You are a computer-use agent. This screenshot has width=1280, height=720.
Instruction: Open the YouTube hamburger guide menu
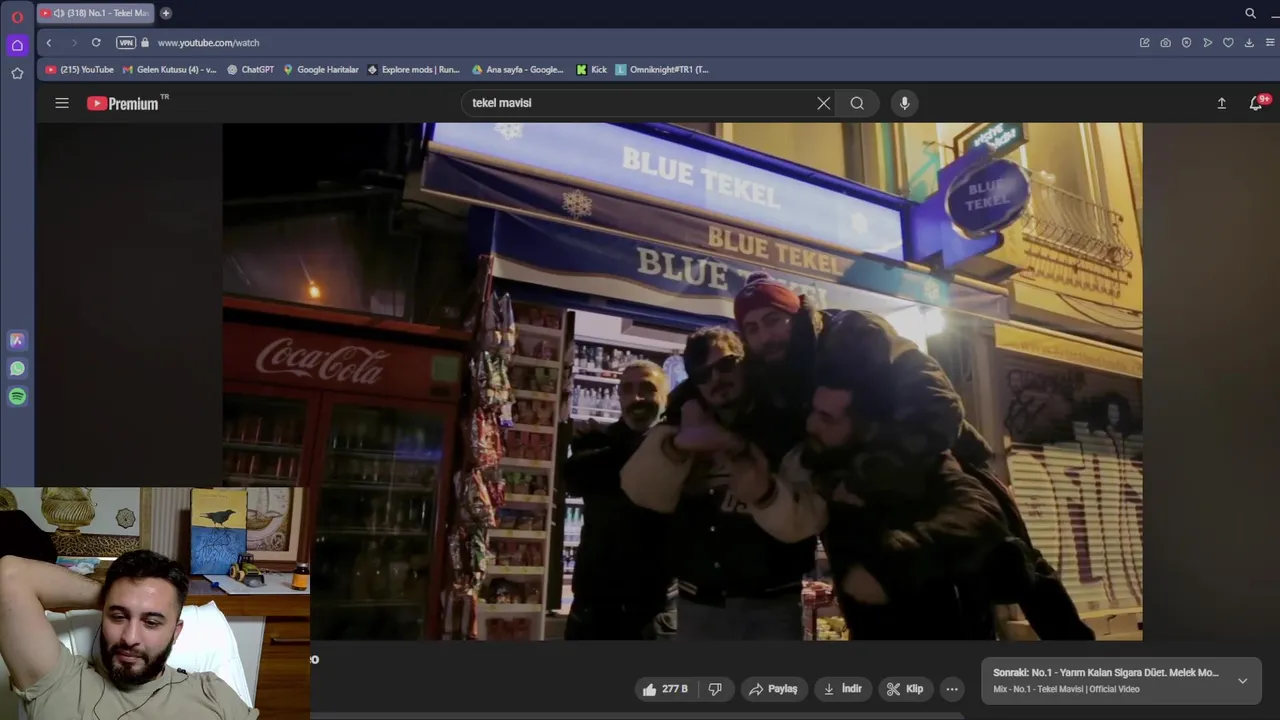62,103
